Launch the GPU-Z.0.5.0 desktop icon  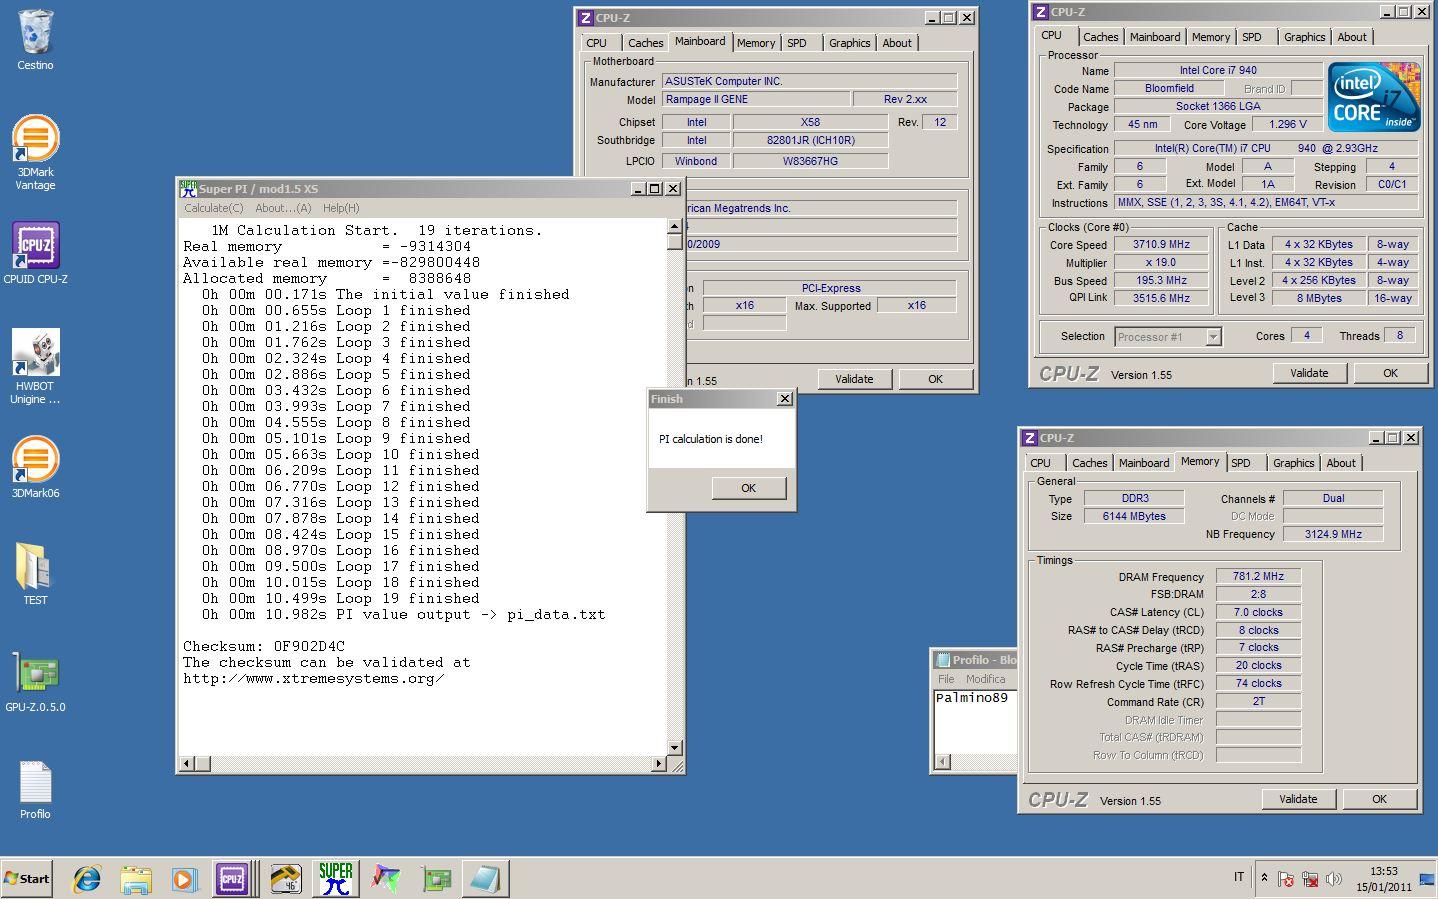tap(35, 683)
